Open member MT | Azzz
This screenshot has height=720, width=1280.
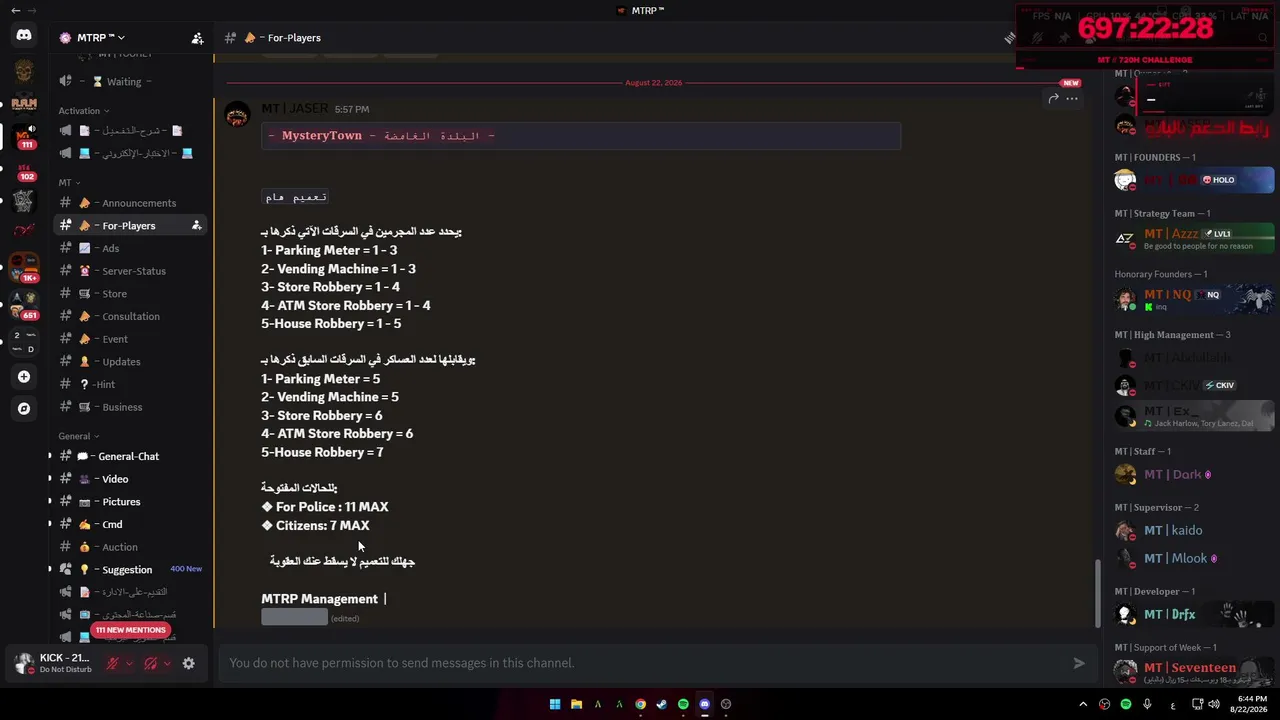[1195, 239]
